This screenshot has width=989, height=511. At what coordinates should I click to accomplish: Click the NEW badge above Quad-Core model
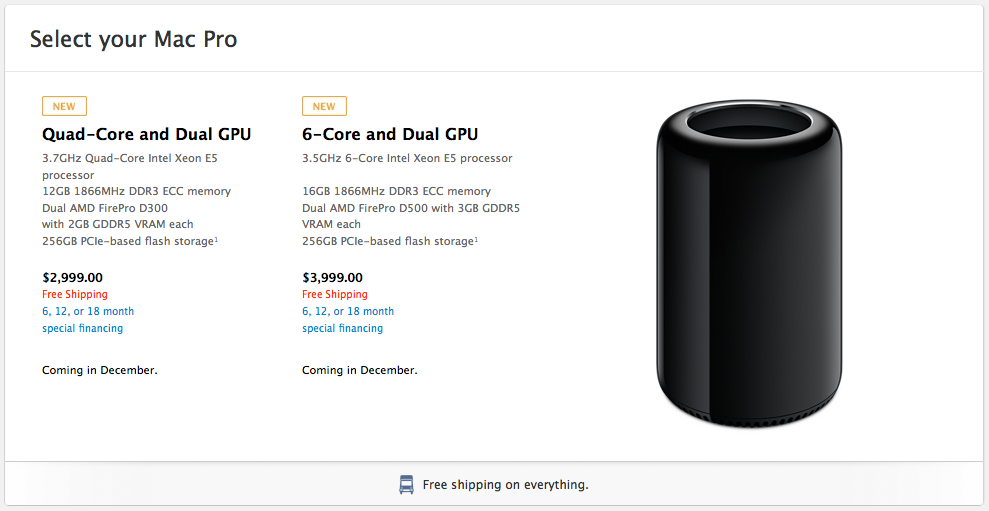tap(64, 106)
